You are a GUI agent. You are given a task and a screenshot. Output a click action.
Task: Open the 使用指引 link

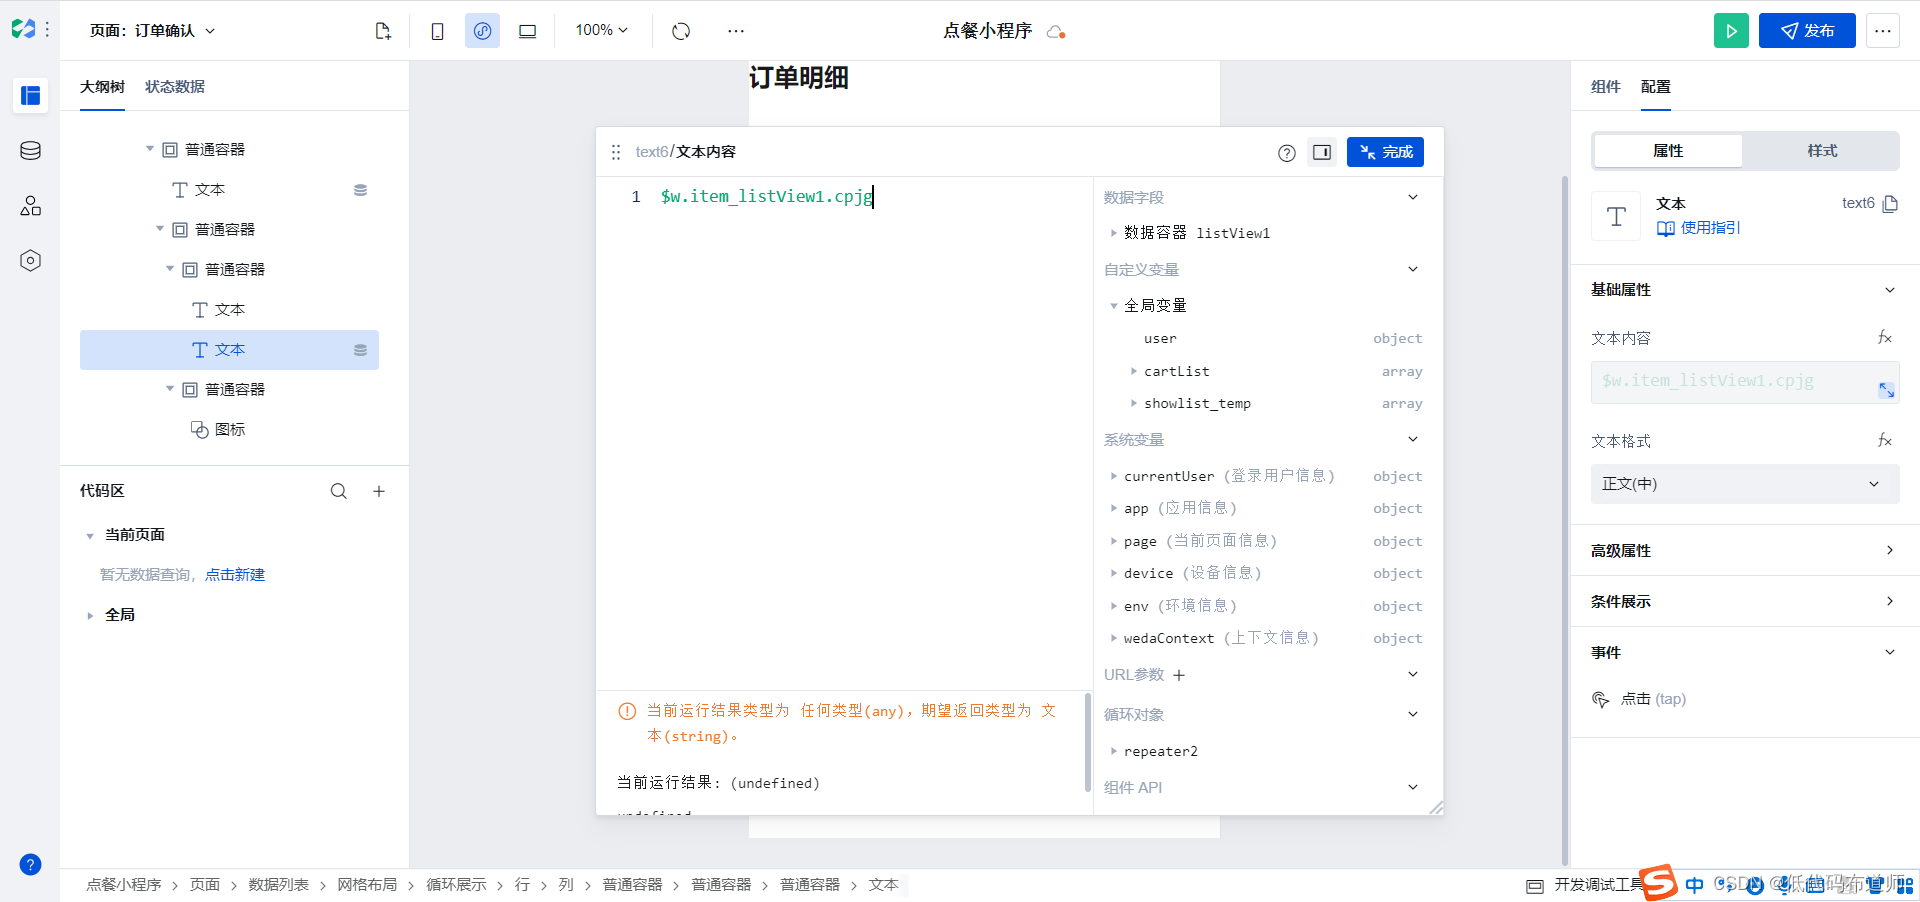pyautogui.click(x=1699, y=228)
